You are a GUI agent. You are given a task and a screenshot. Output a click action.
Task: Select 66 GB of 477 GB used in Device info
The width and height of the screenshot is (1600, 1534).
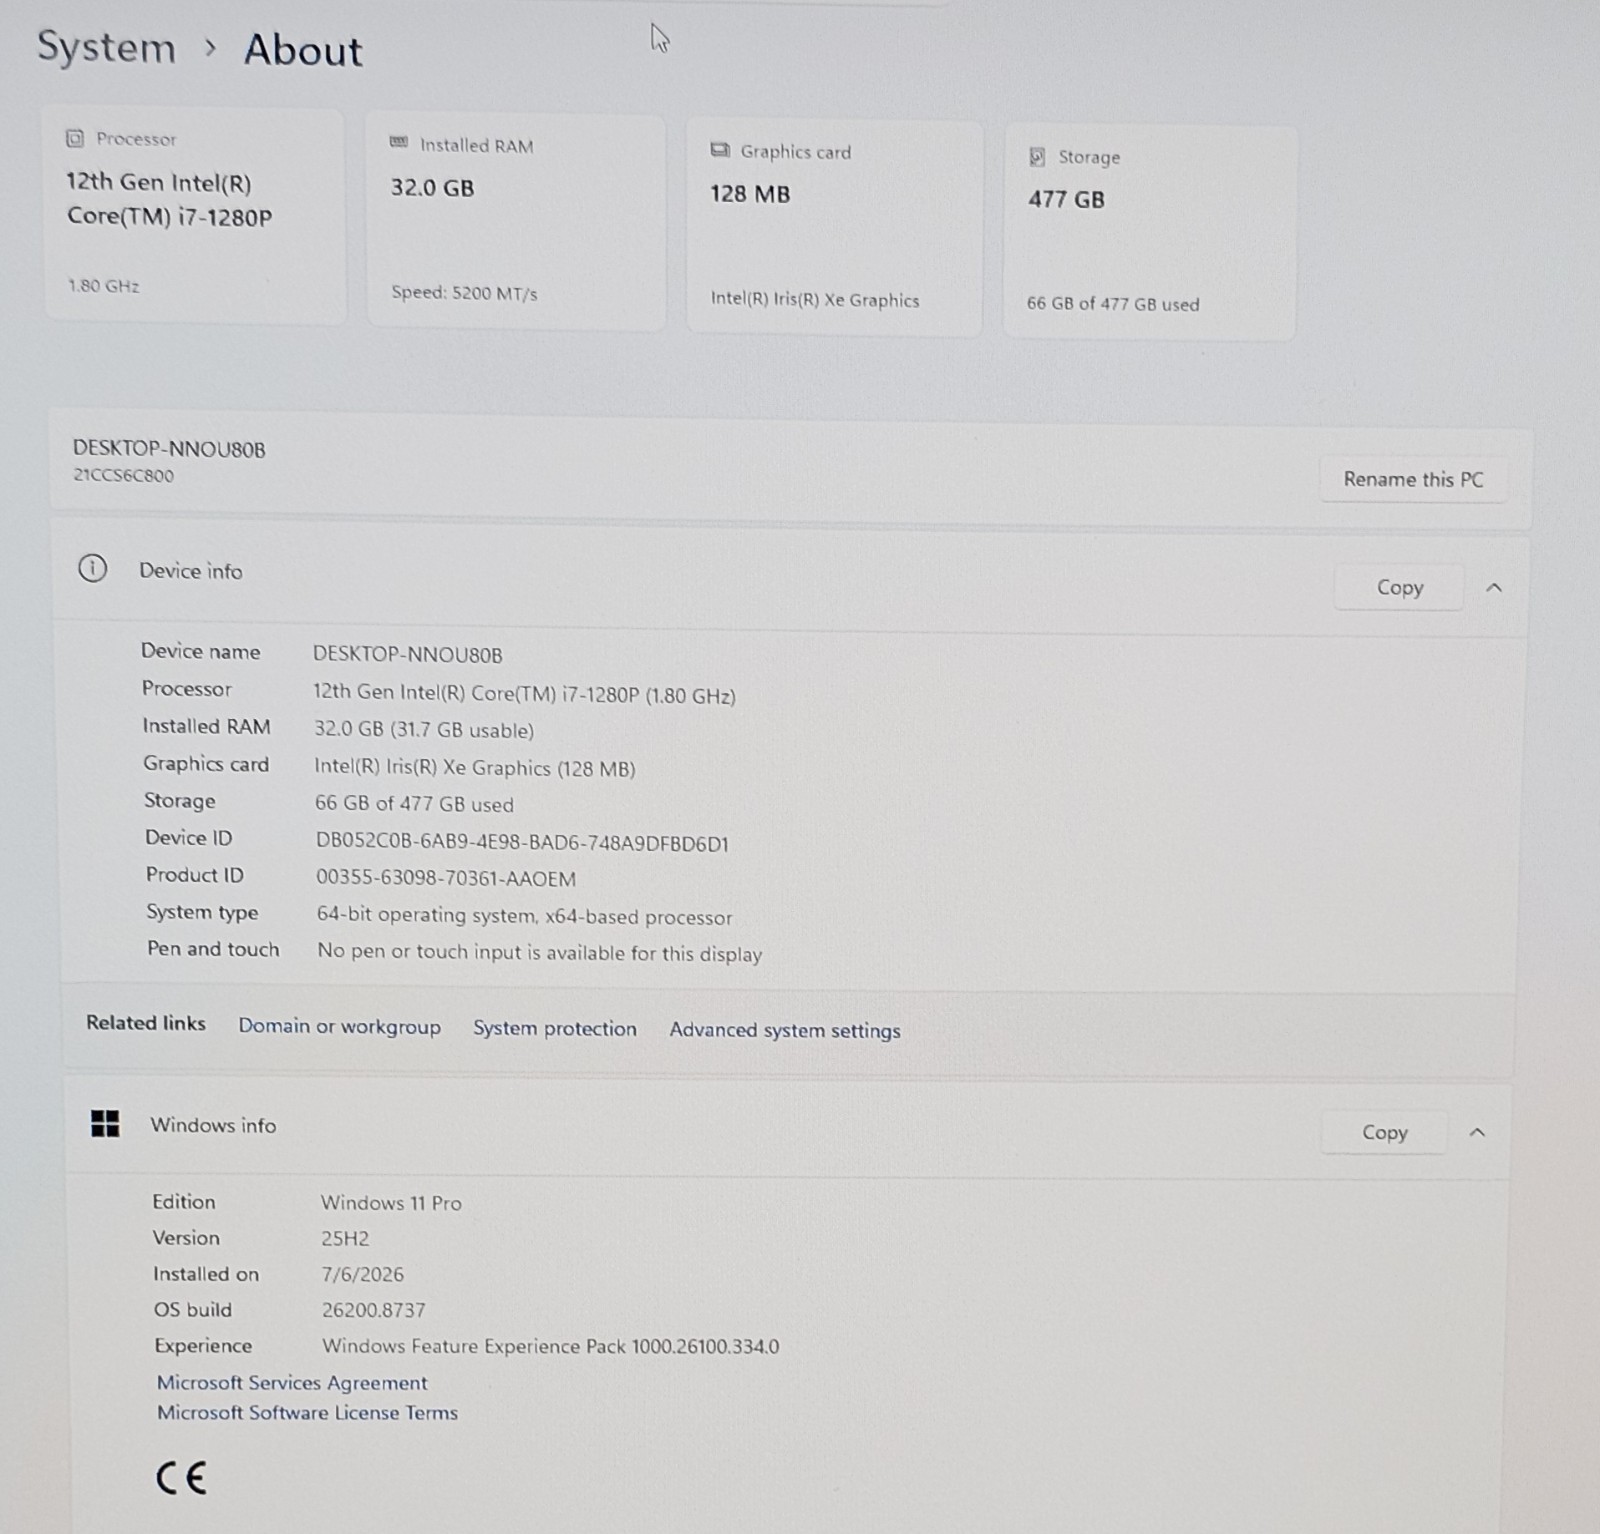tap(414, 803)
